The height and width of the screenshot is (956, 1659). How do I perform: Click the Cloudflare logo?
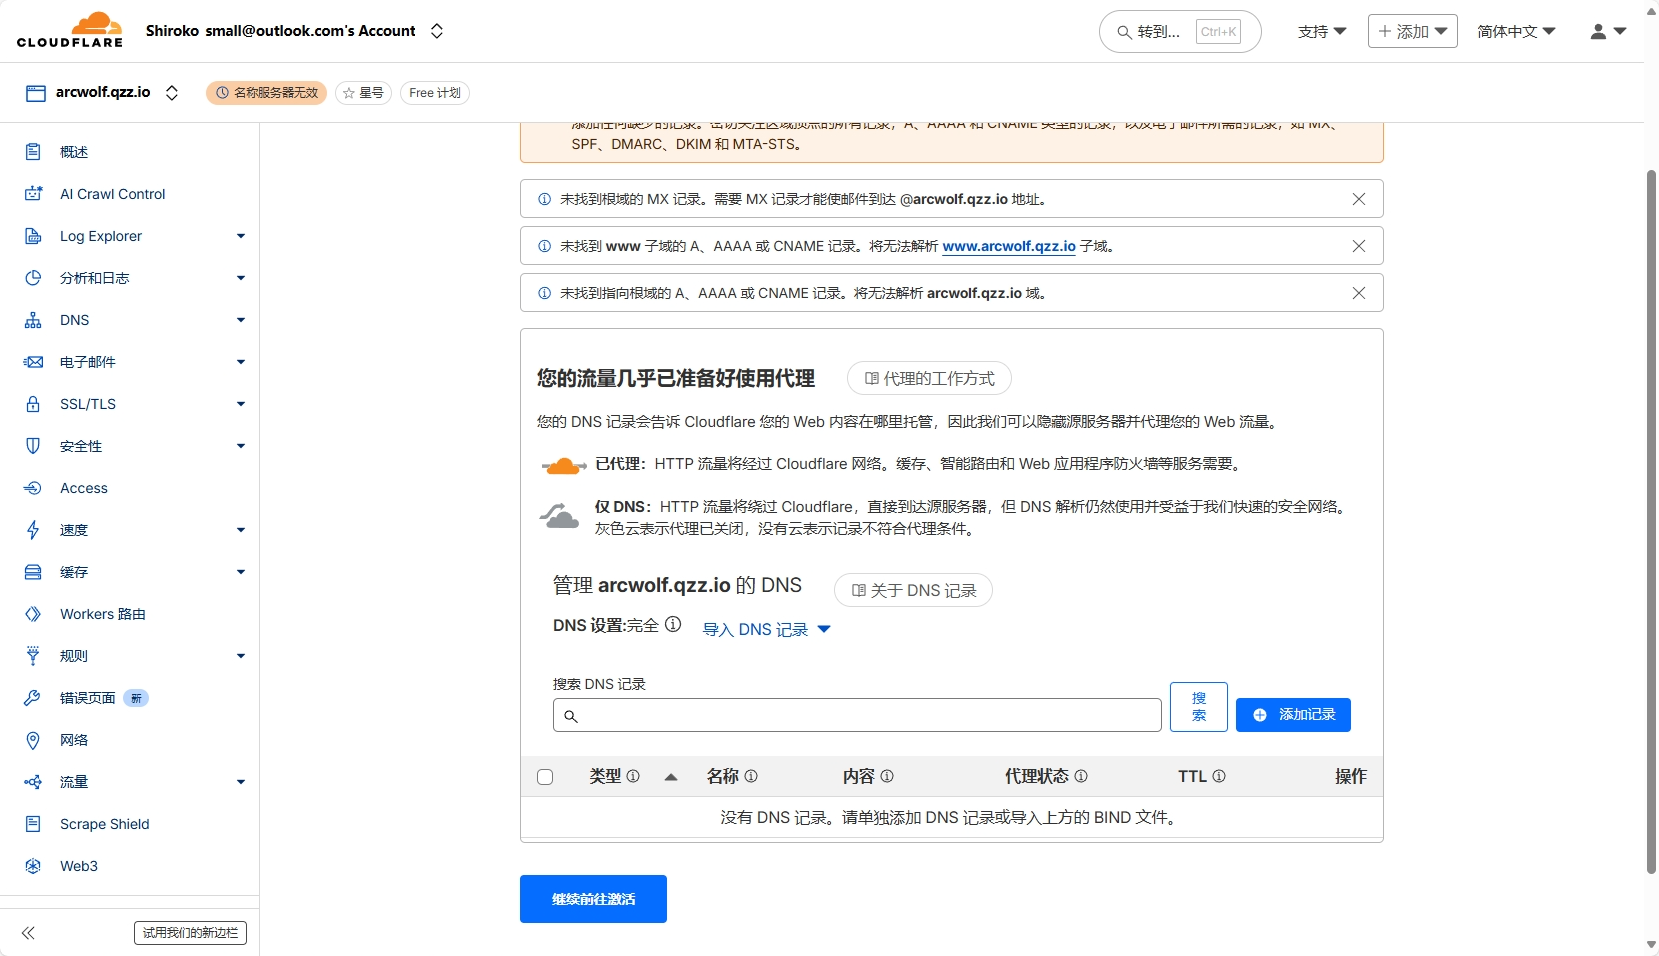(x=70, y=30)
